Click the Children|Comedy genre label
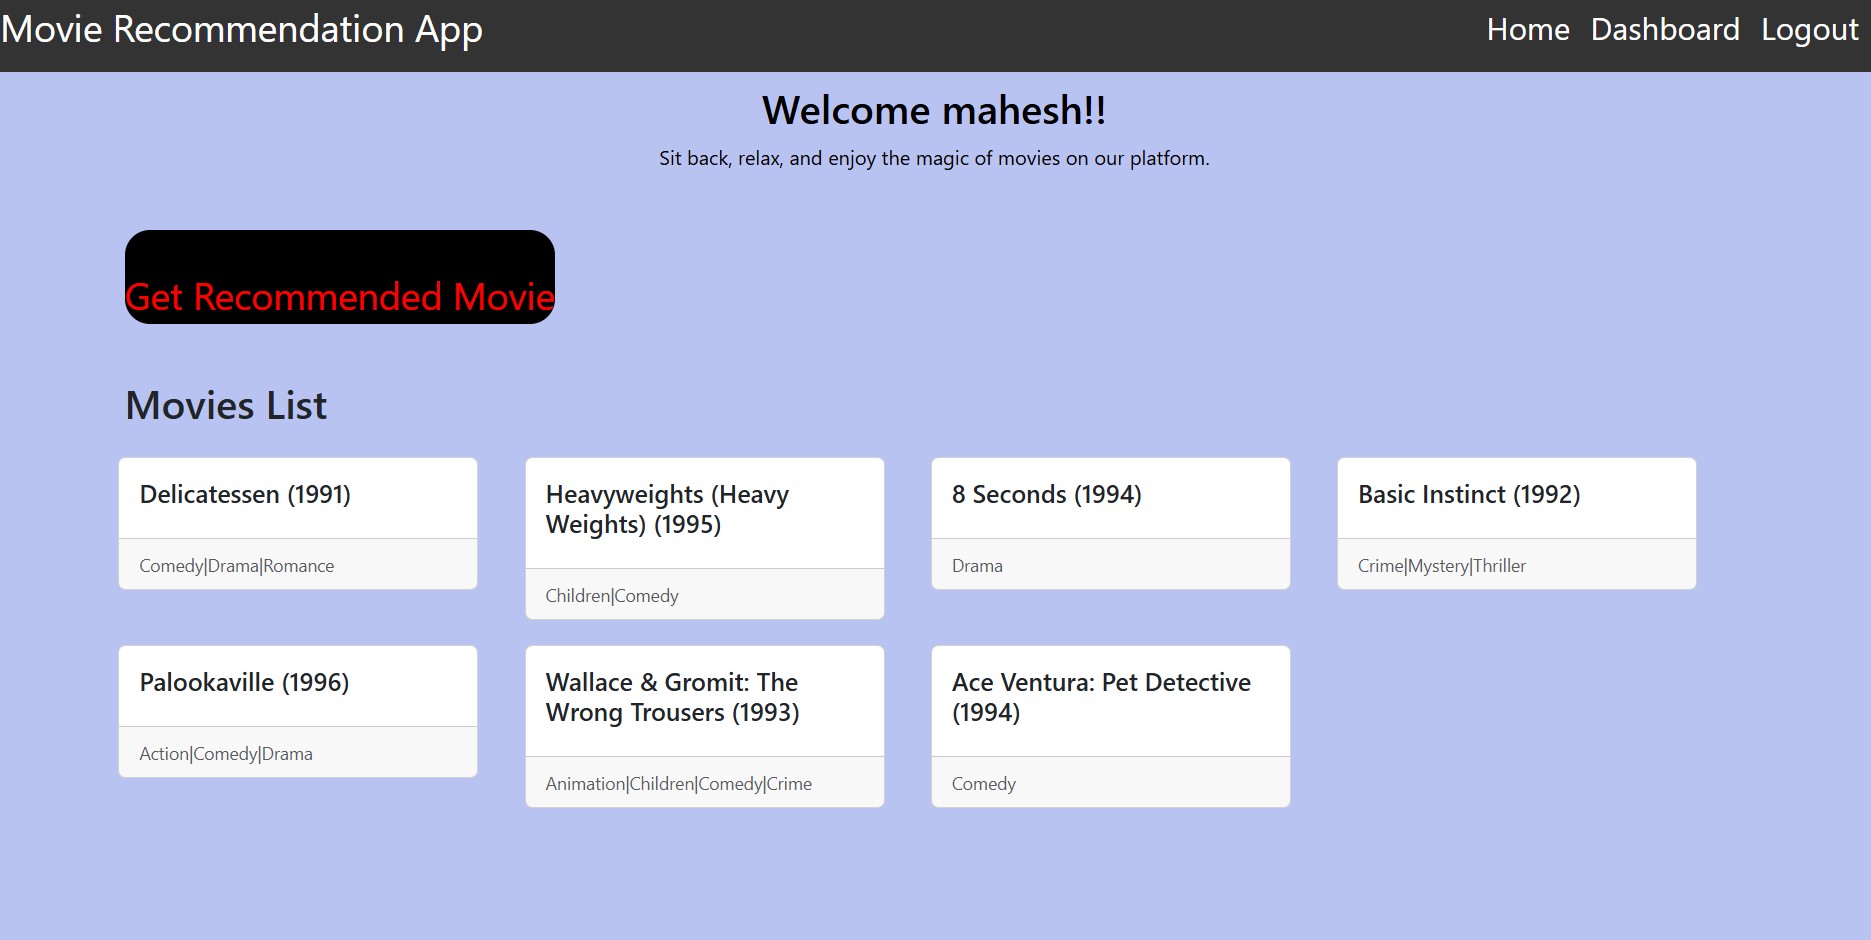This screenshot has width=1871, height=940. click(x=611, y=595)
